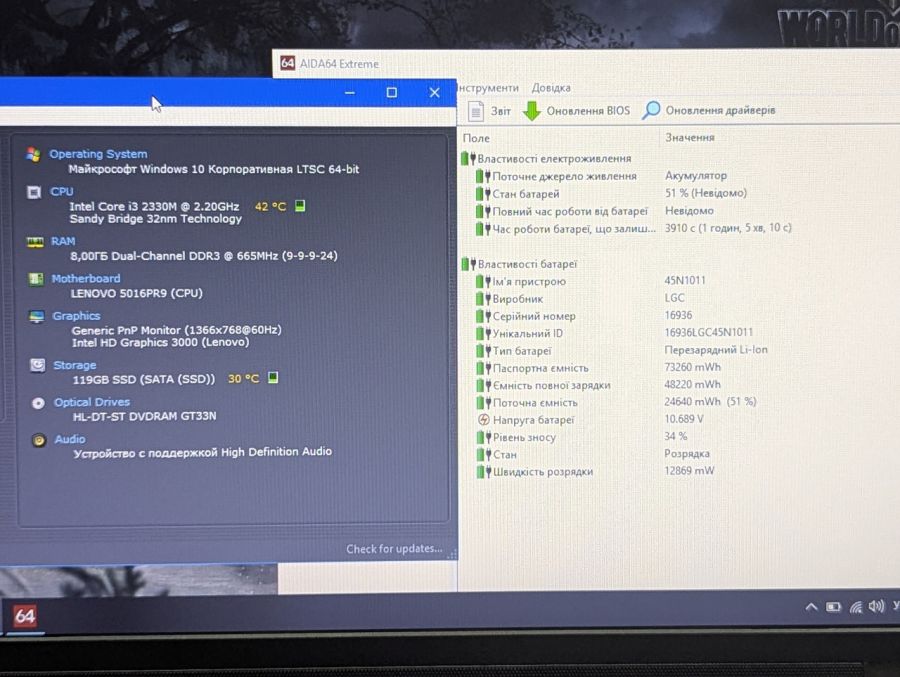Click the Motherboard link in Speccy
This screenshot has height=677, width=900.
pyautogui.click(x=86, y=278)
